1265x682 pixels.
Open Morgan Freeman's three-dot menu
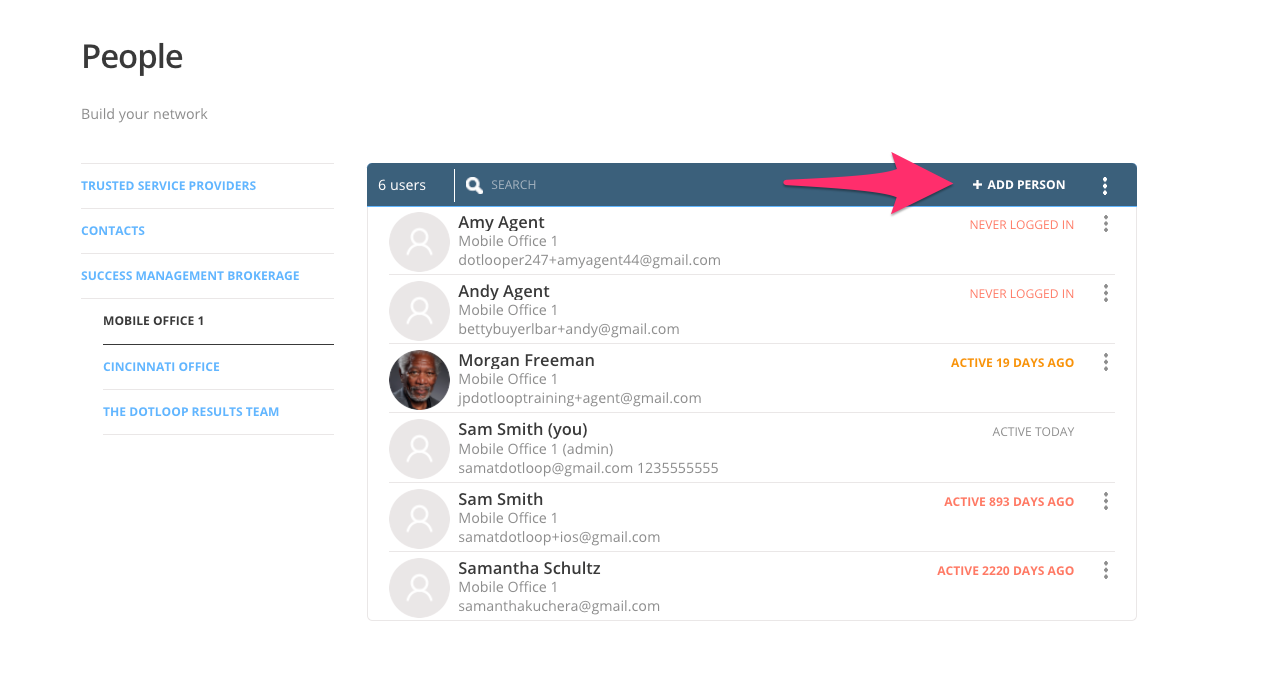pos(1105,362)
